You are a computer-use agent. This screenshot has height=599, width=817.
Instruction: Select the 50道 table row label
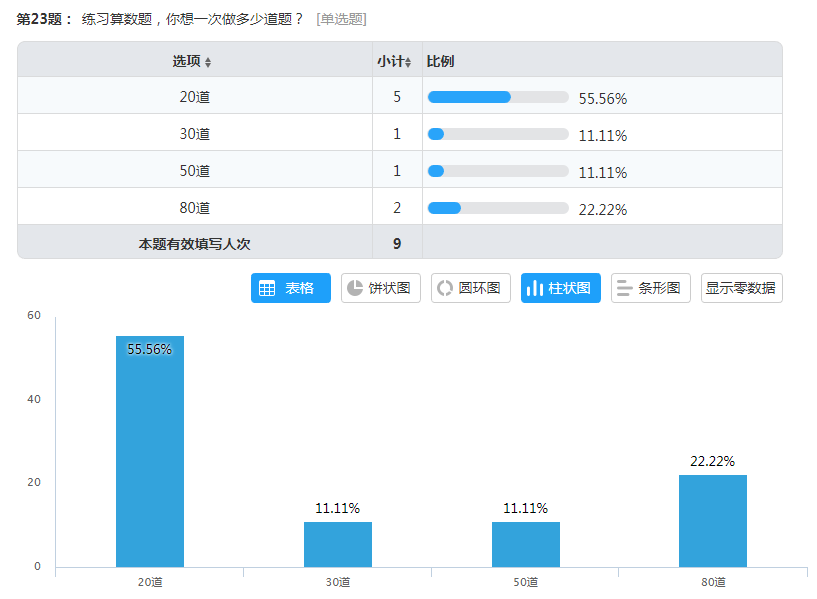point(194,171)
